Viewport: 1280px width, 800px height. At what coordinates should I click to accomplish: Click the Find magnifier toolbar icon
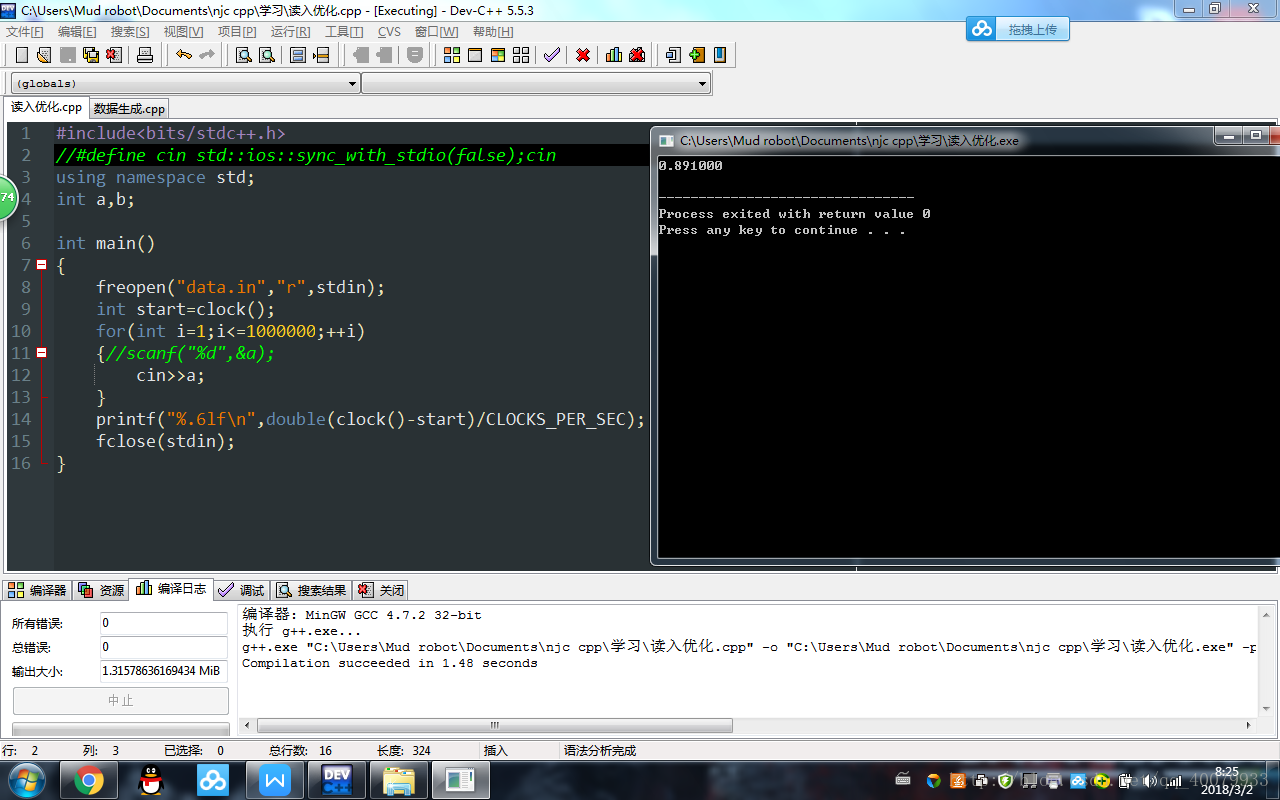click(x=243, y=55)
